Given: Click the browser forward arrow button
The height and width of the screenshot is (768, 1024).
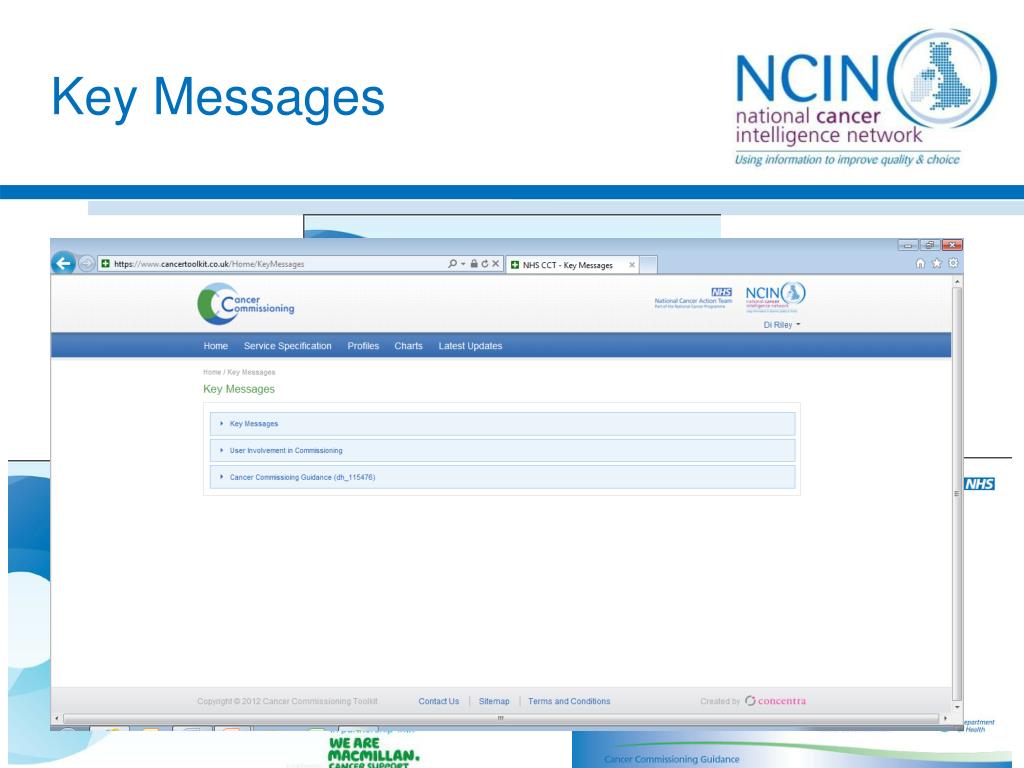Looking at the screenshot, I should tap(86, 264).
